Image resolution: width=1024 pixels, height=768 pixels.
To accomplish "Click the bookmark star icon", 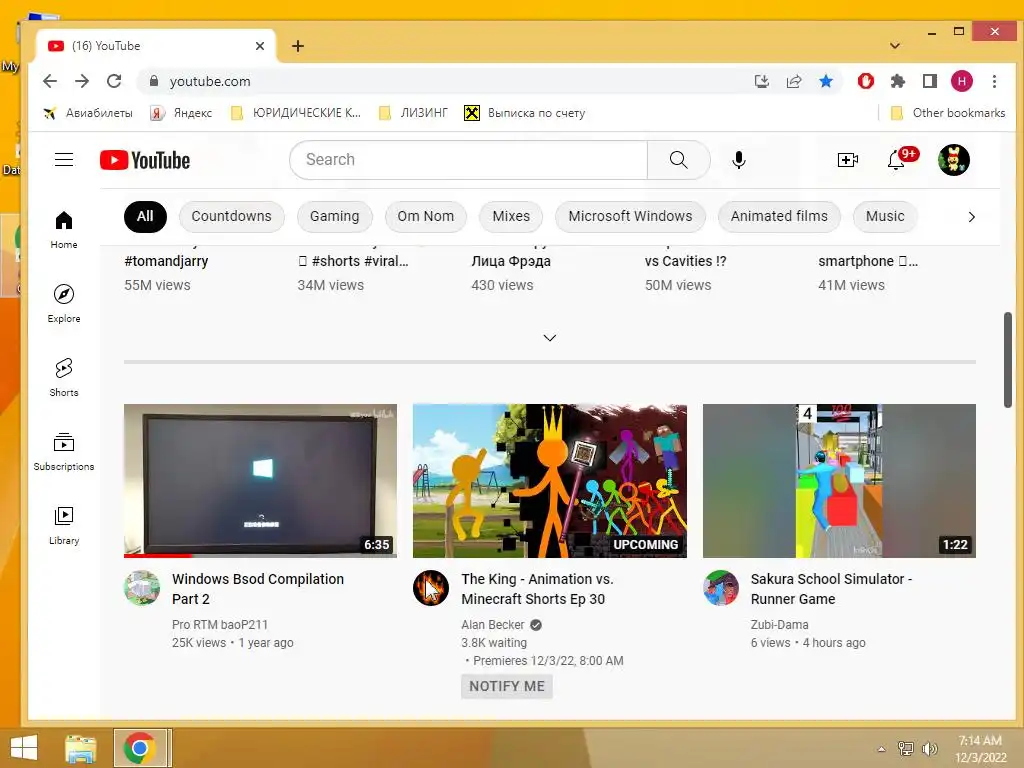I will [826, 81].
